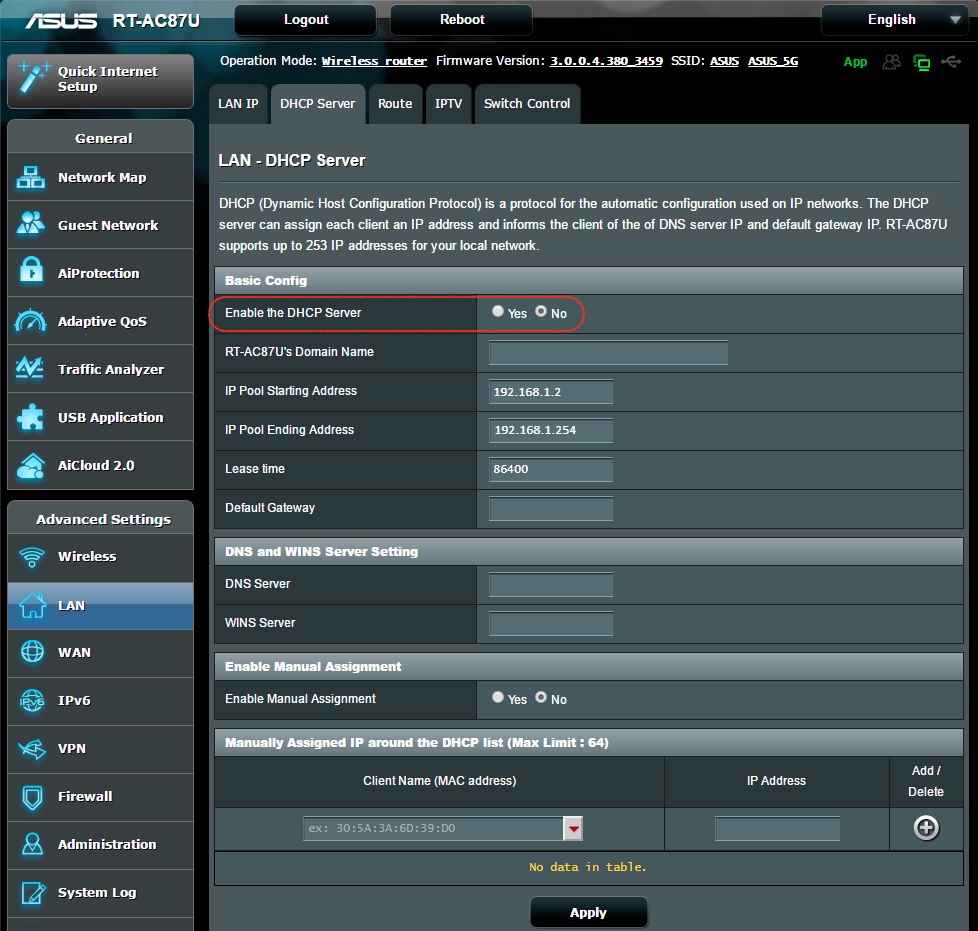Open the Switch Control tab
This screenshot has width=978, height=931.
(x=527, y=104)
